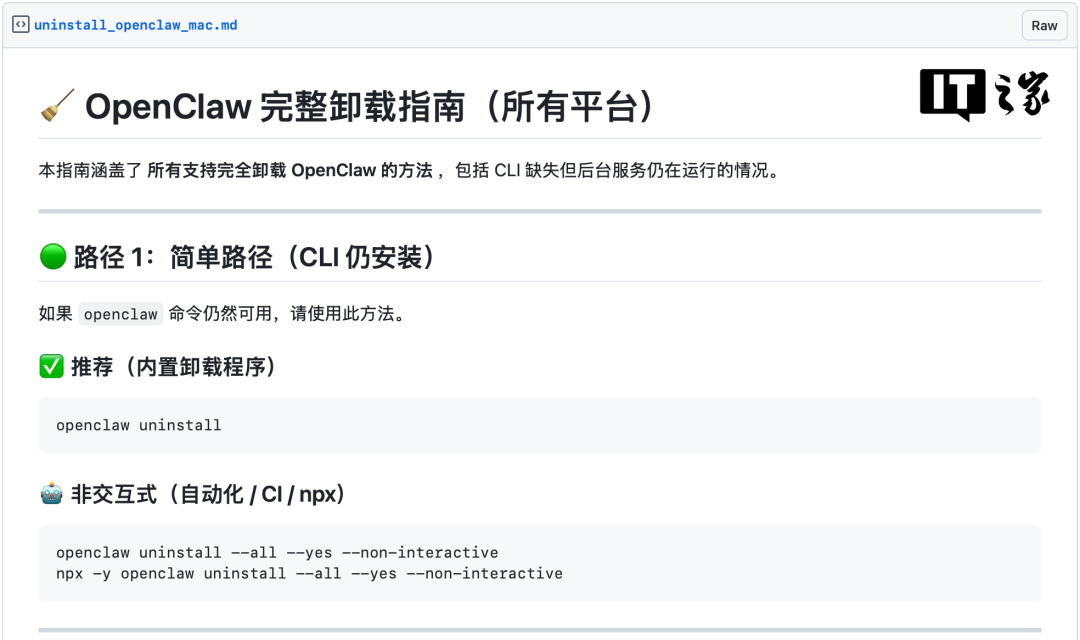This screenshot has width=1080, height=640.
Task: Click the green checkmark emoji beside 推荐
Action: point(51,367)
